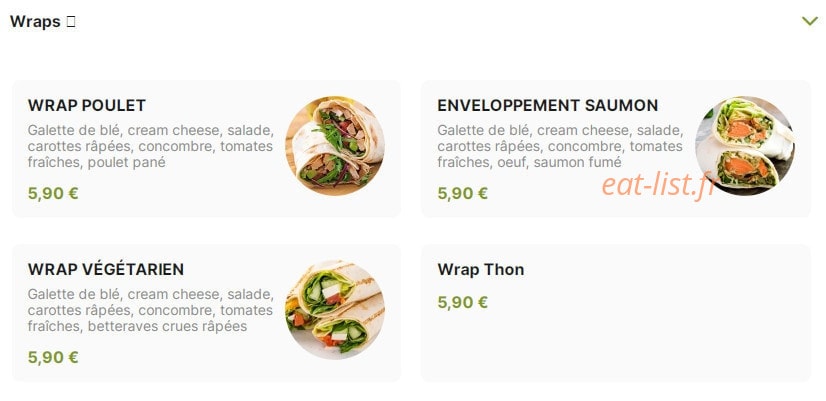Select the ENVELOPPEMENT SAUMON title
Viewport: 826px width, 401px height.
548,105
